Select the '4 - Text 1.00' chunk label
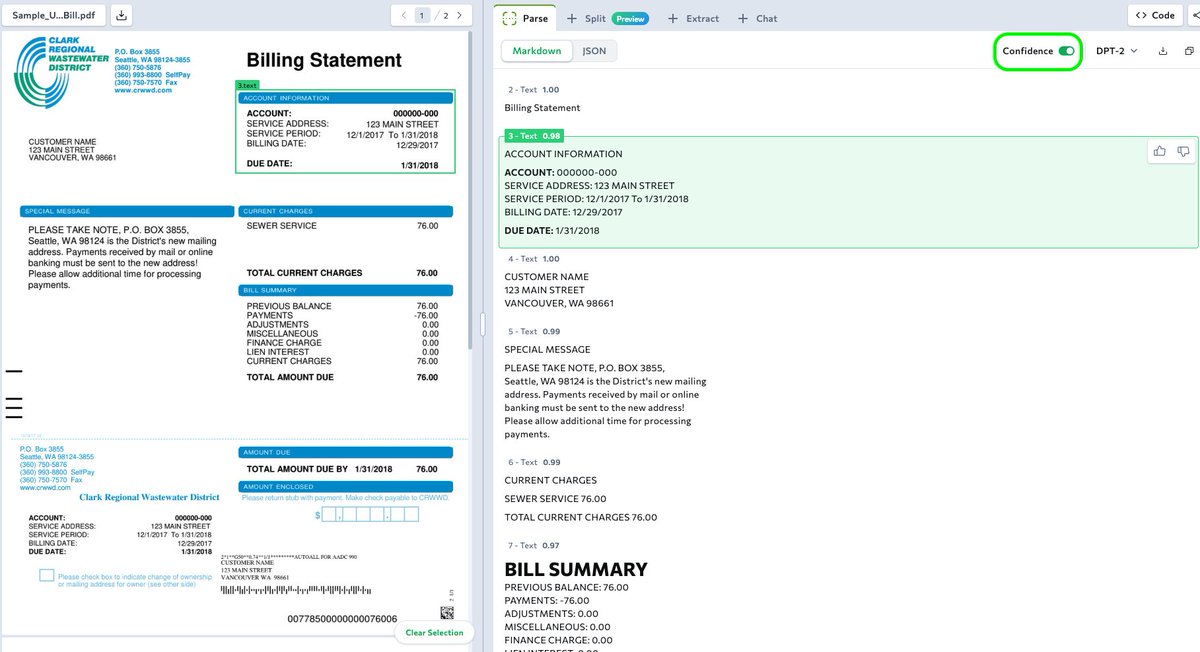Viewport: 1200px width, 652px height. [x=534, y=259]
